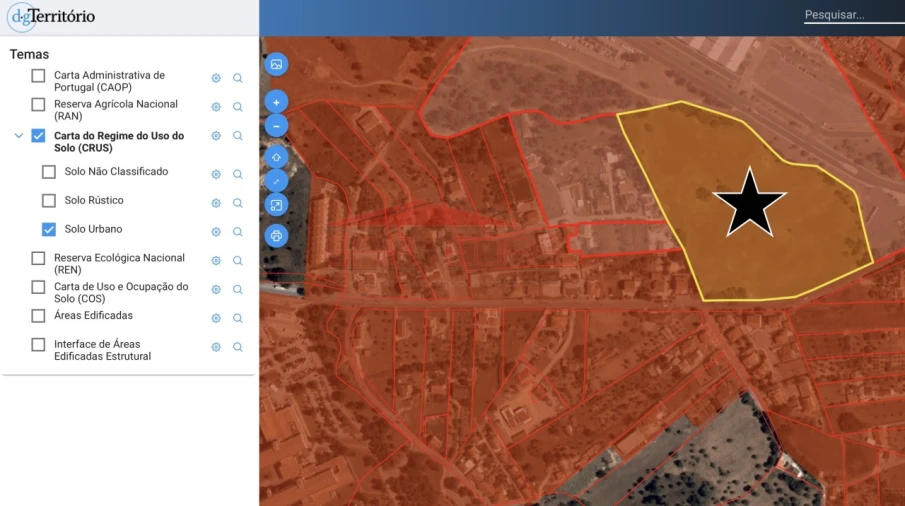Click the extent/fullscreen map button

pos(276,206)
